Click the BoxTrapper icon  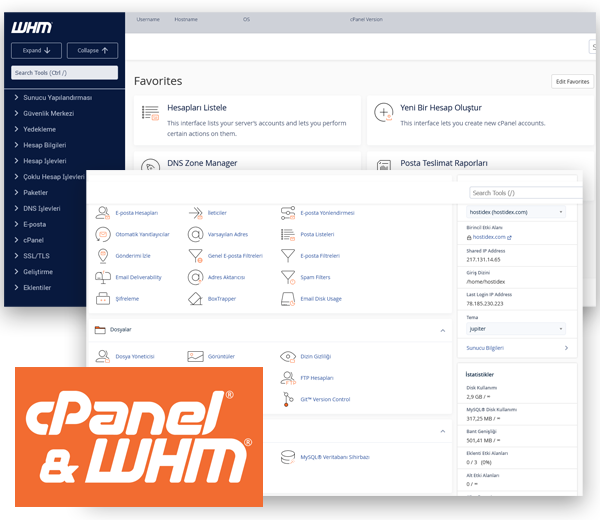(x=196, y=298)
